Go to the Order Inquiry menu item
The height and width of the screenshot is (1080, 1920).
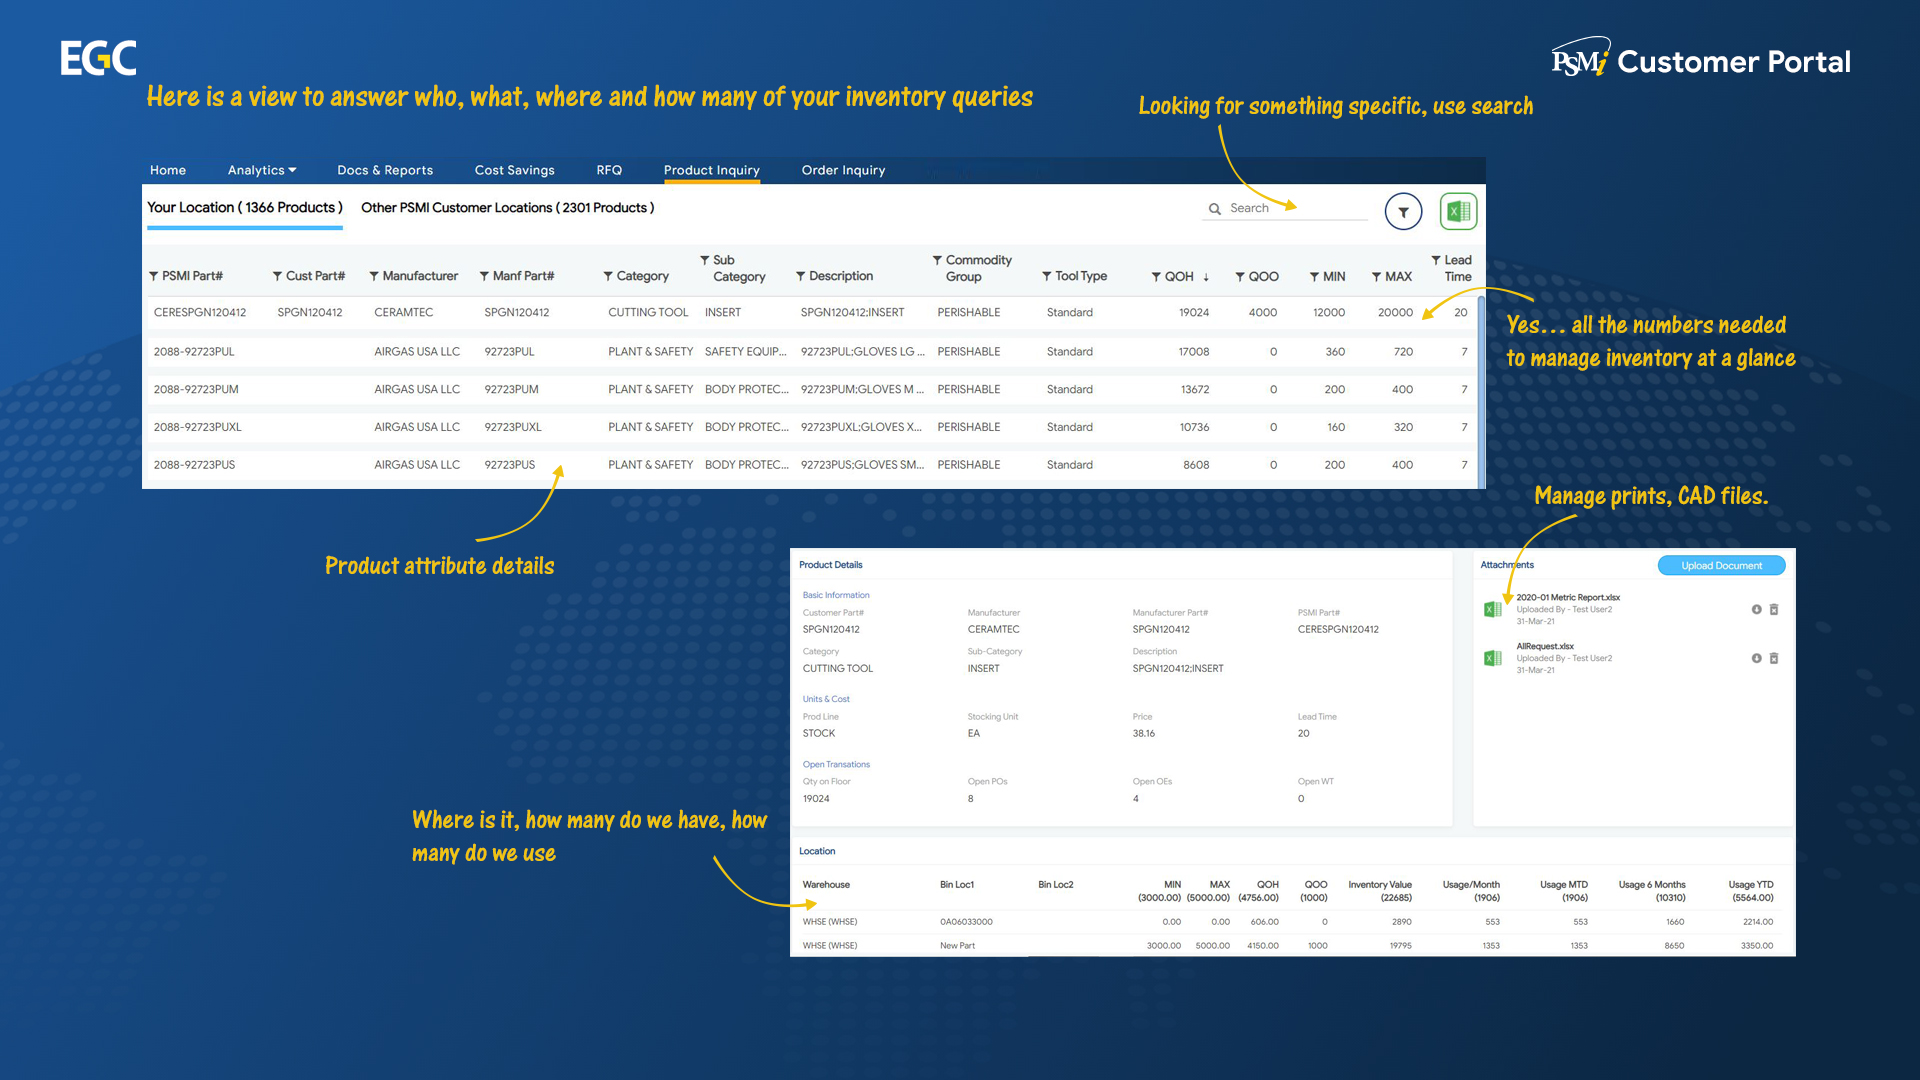click(843, 170)
